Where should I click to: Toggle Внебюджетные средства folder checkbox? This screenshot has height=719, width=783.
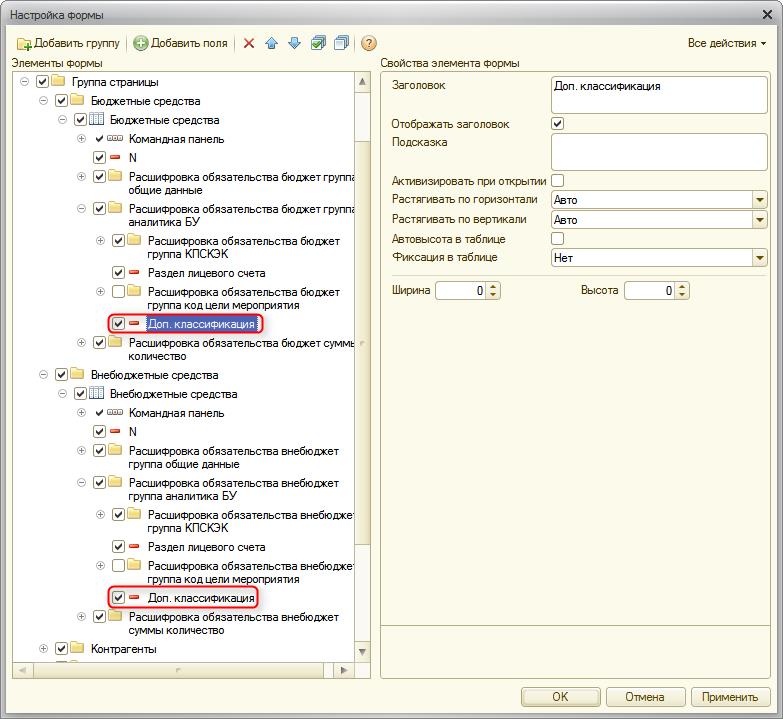pyautogui.click(x=61, y=374)
